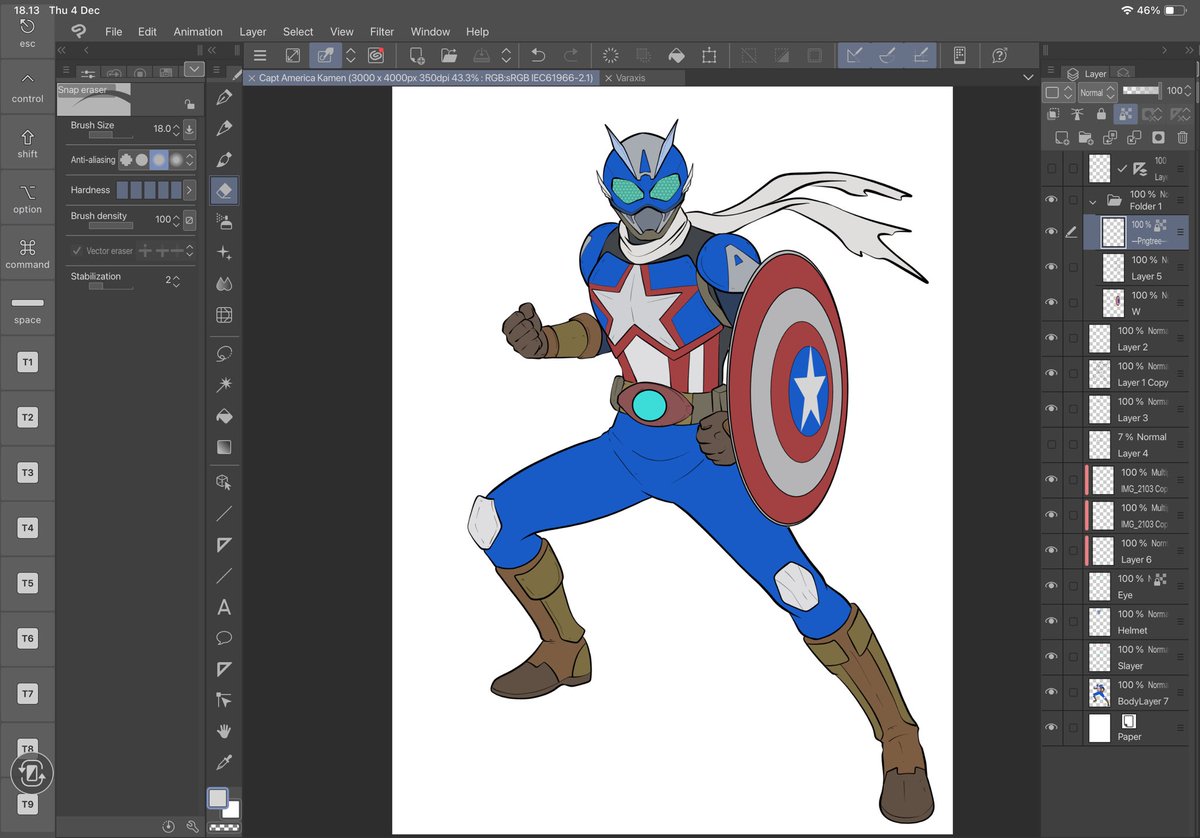This screenshot has width=1200, height=838.
Task: Select the Brush tool in tool palette
Action: (224, 159)
